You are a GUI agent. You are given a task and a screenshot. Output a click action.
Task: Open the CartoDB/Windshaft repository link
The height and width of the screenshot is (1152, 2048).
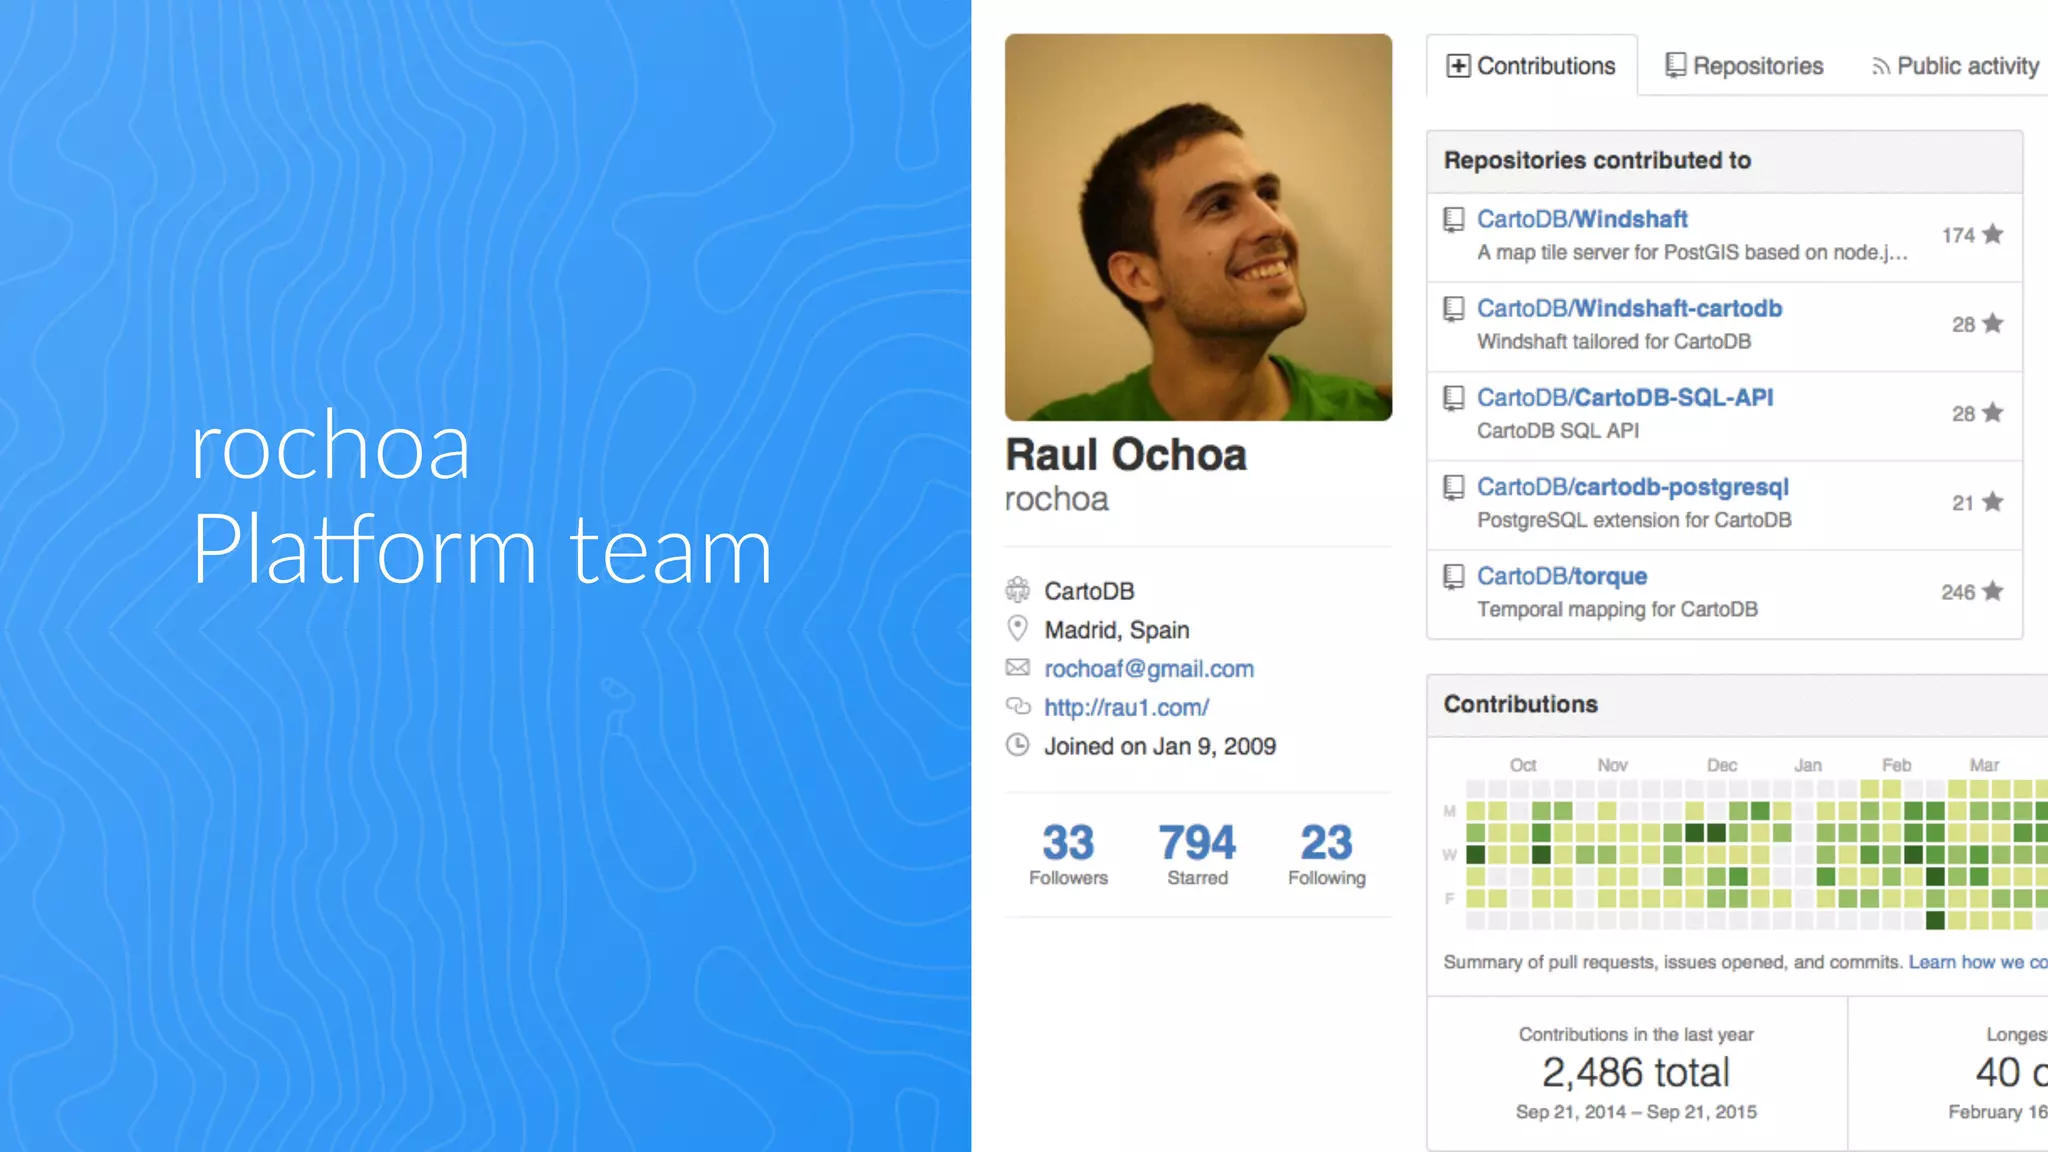[x=1582, y=219]
